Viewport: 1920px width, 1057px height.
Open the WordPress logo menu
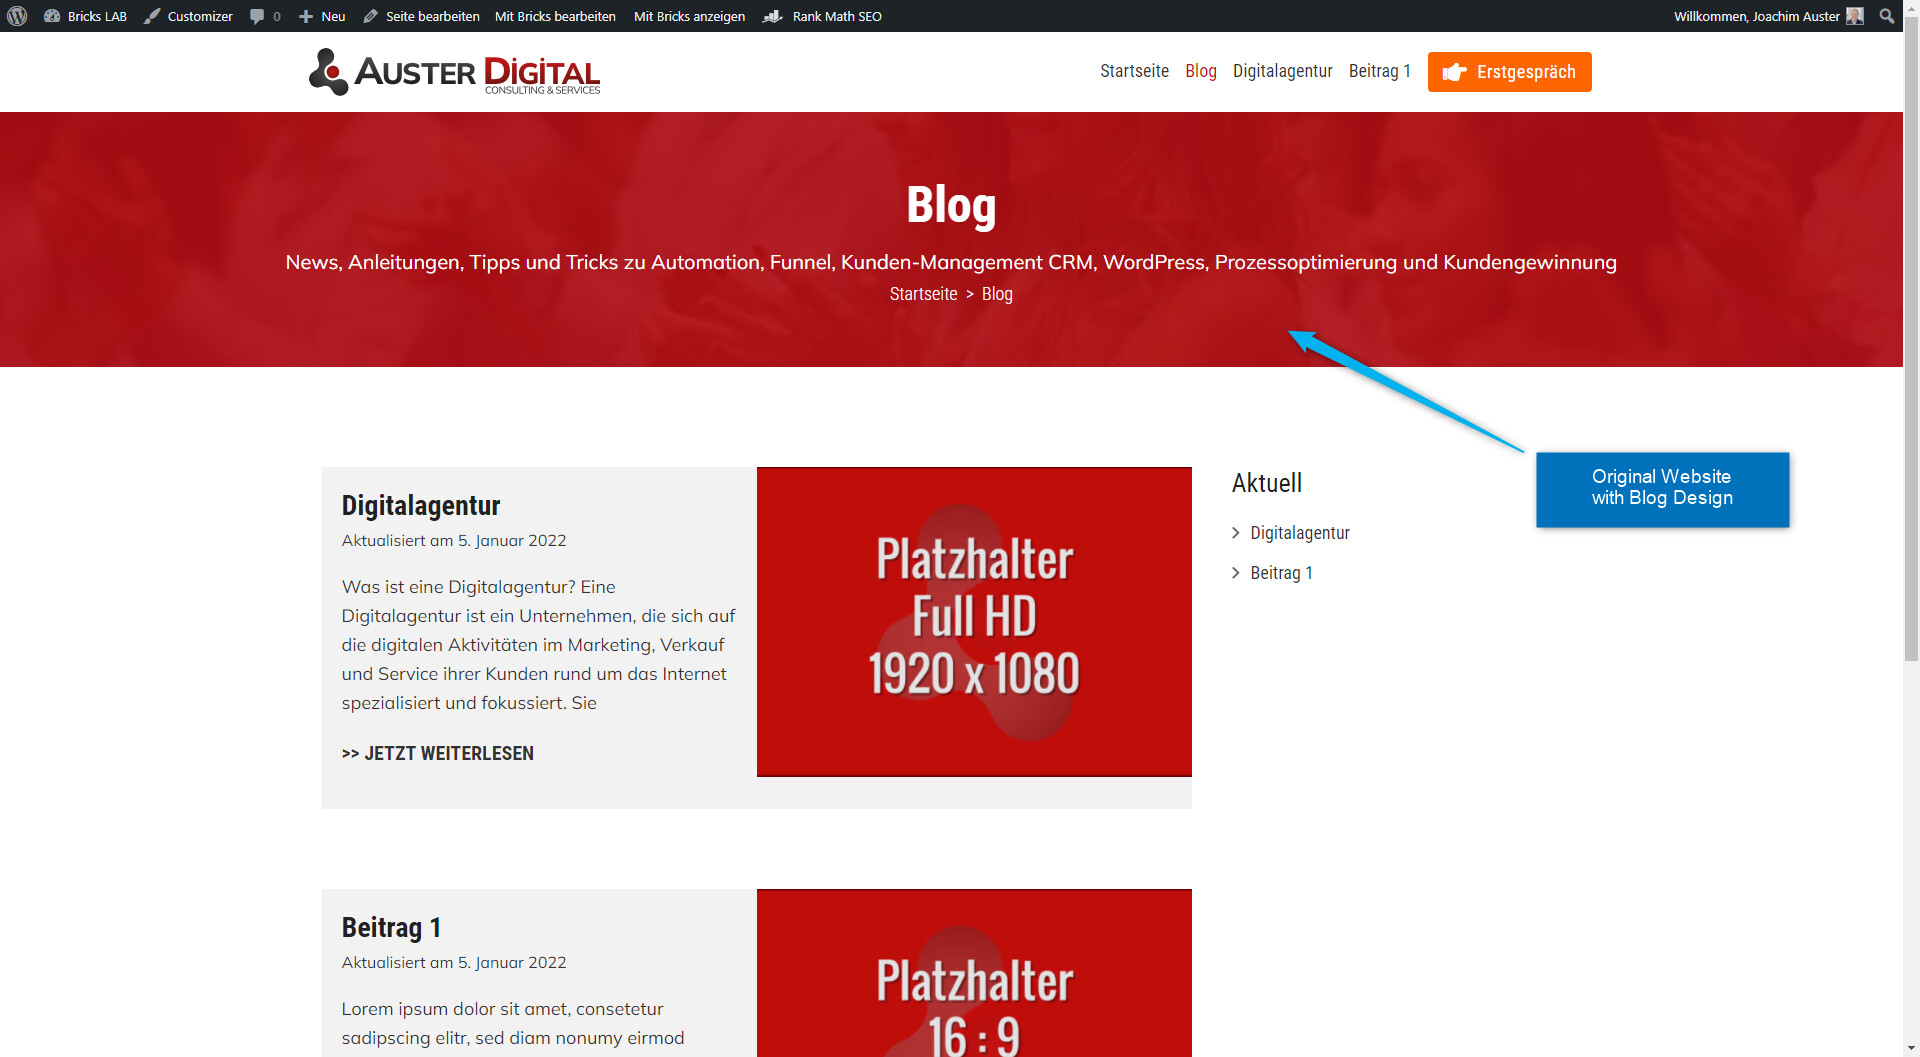[x=17, y=16]
